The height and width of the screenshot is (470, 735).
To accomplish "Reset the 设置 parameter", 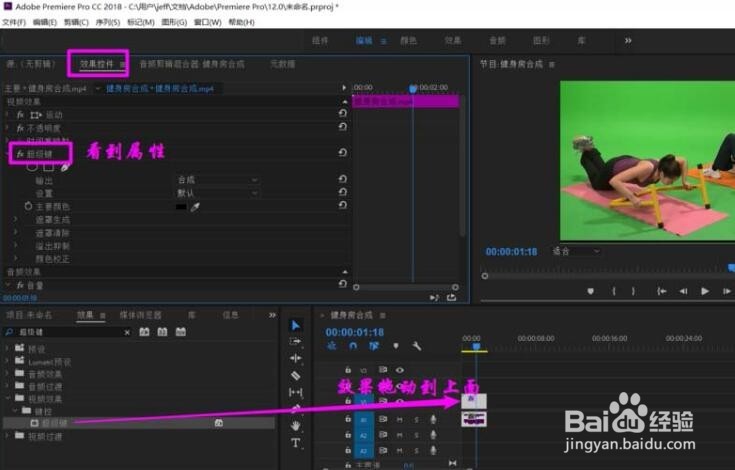I will 343,192.
